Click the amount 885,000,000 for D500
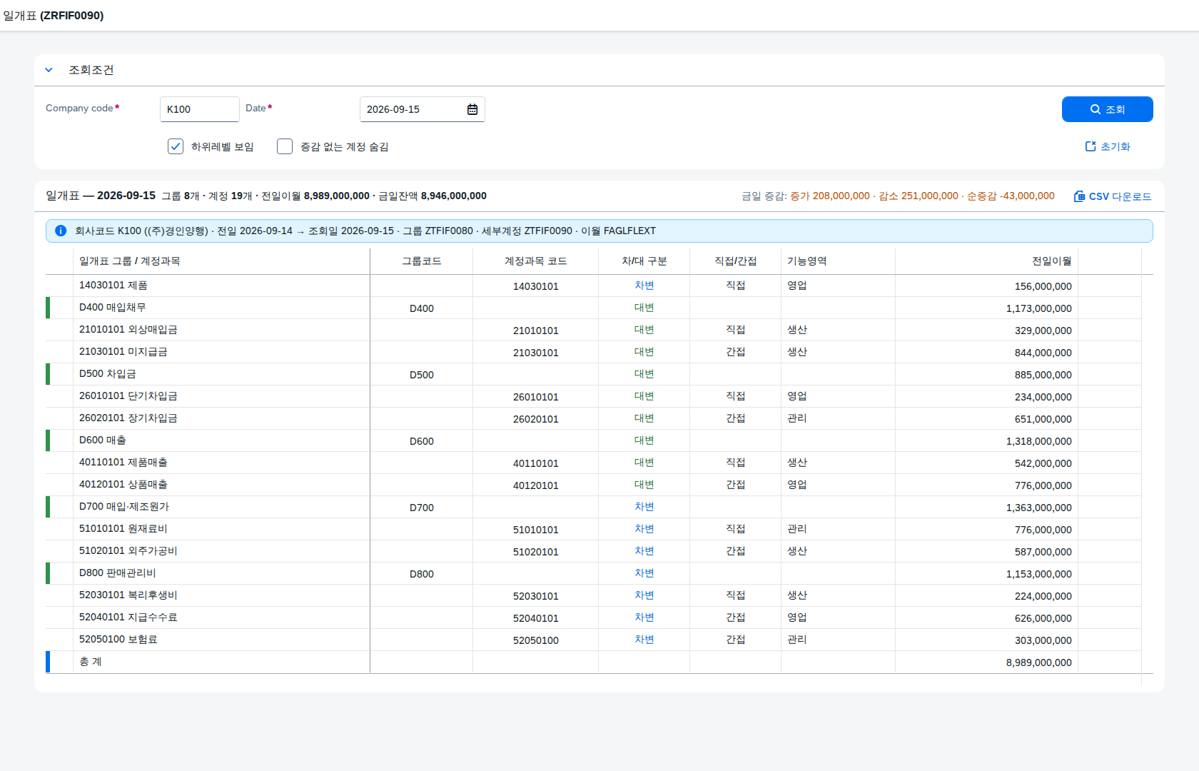 (x=1043, y=376)
